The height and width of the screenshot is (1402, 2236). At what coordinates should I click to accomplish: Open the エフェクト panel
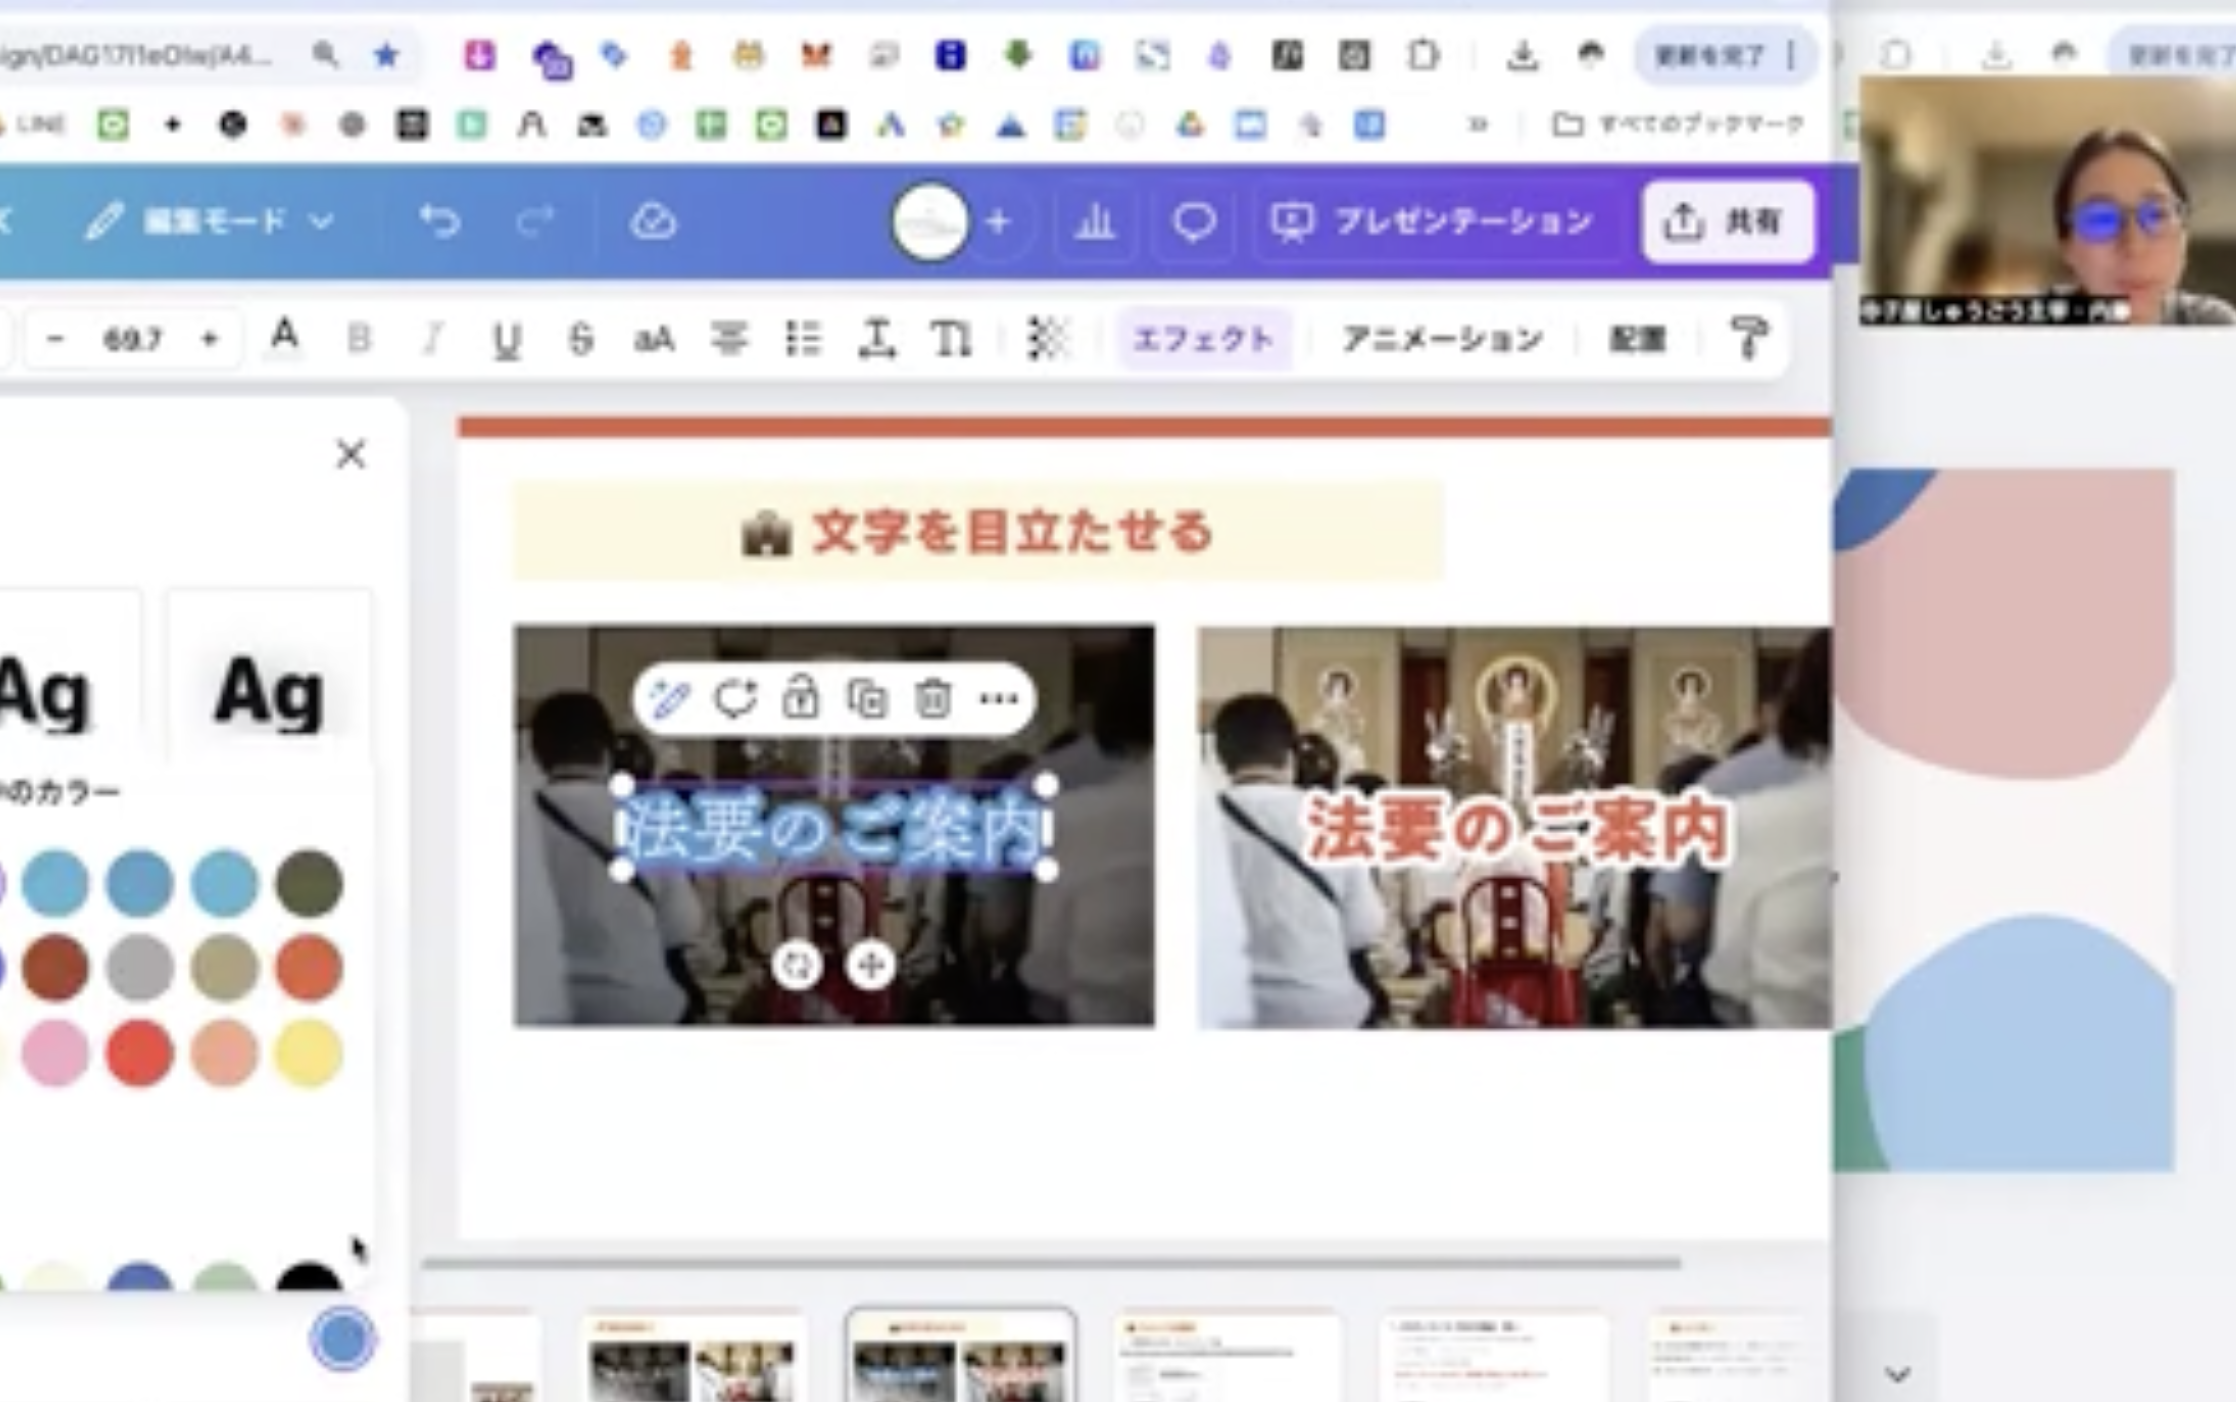coord(1205,339)
